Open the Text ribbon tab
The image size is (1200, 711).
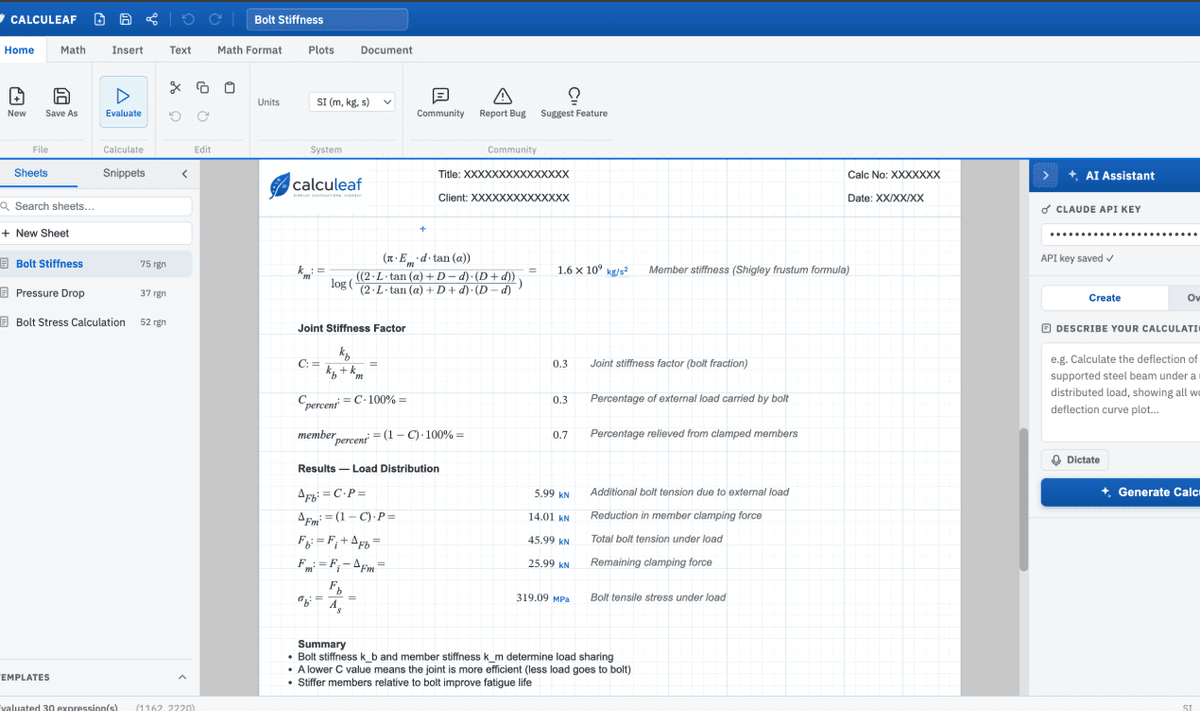pyautogui.click(x=180, y=50)
